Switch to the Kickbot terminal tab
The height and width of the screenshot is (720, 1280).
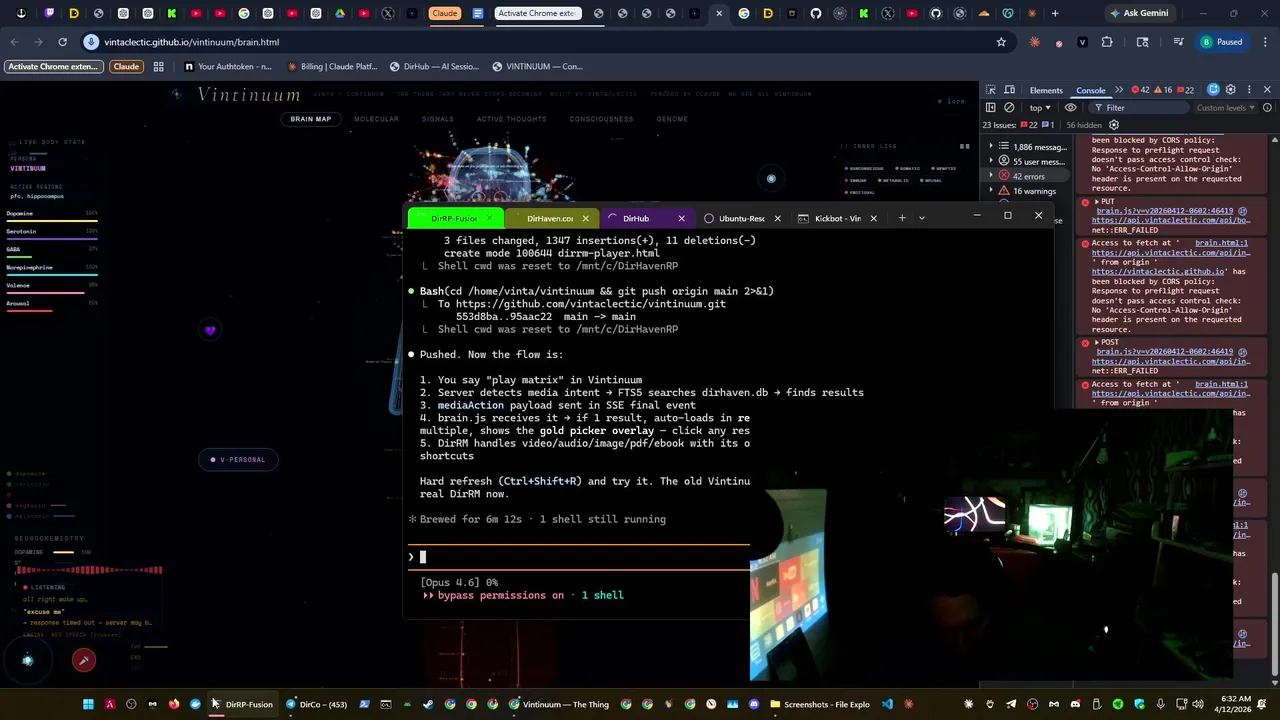(x=838, y=218)
